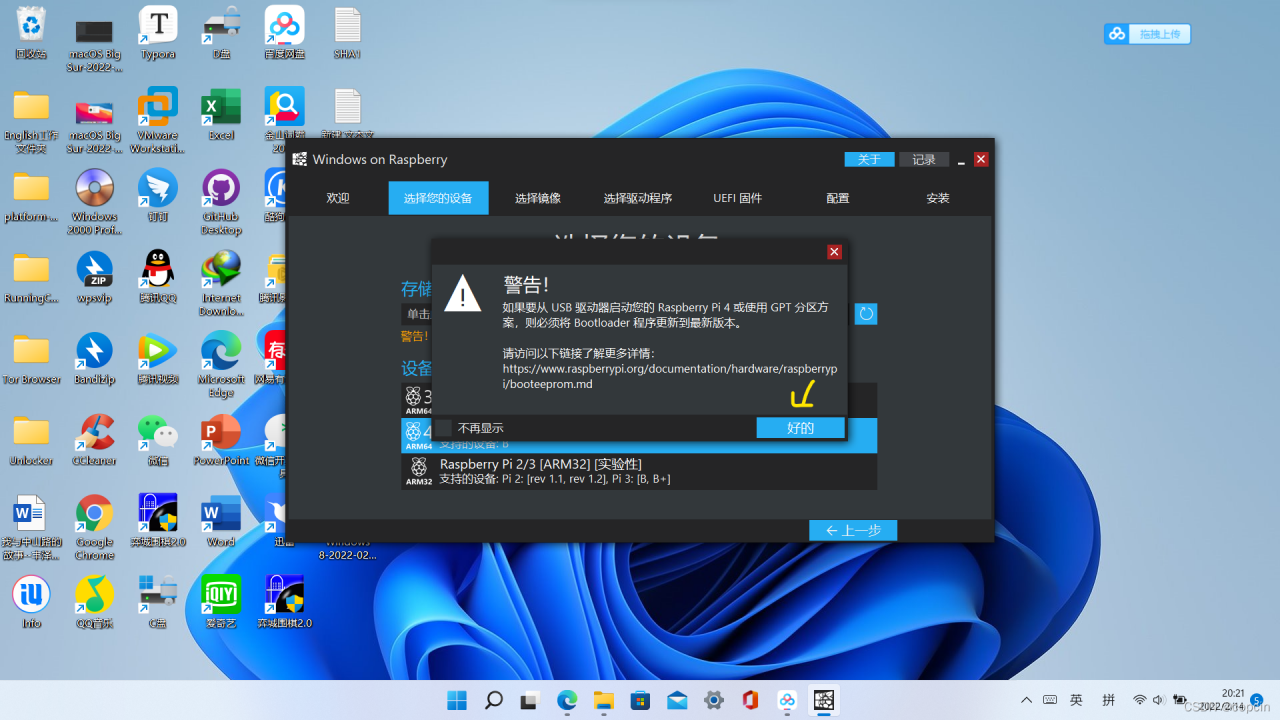Open PowerPoint from the desktop
The image size is (1280, 720).
[221, 440]
